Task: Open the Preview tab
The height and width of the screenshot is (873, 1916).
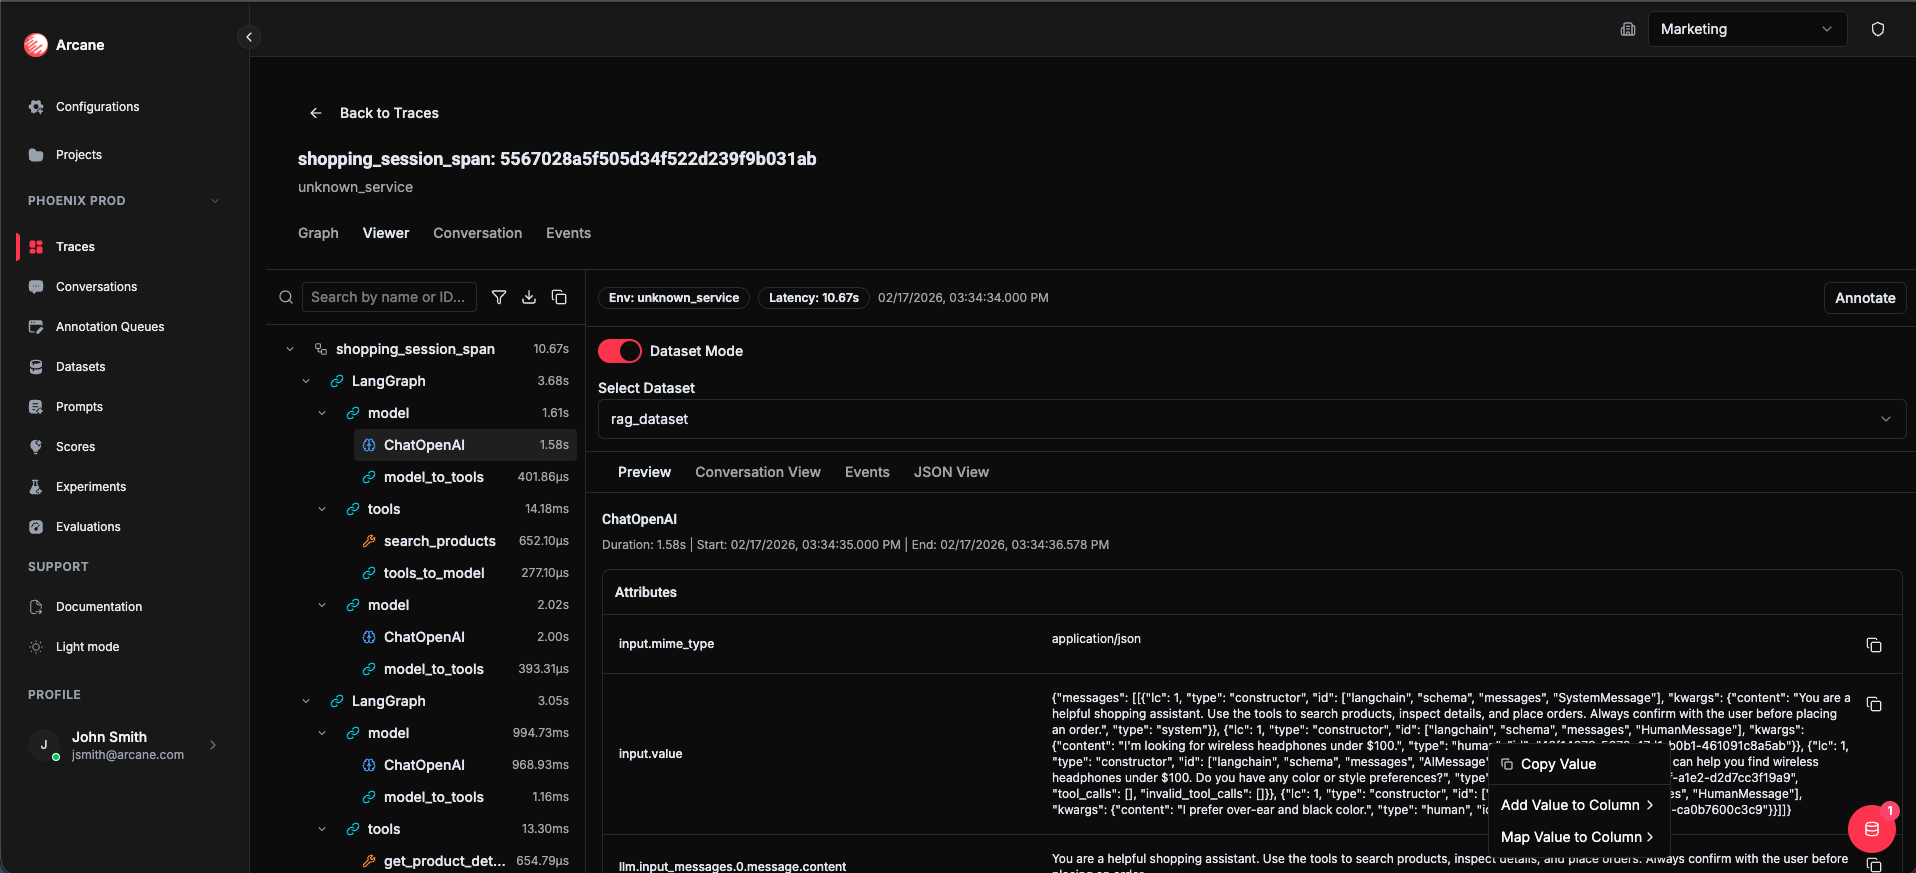Action: (644, 472)
